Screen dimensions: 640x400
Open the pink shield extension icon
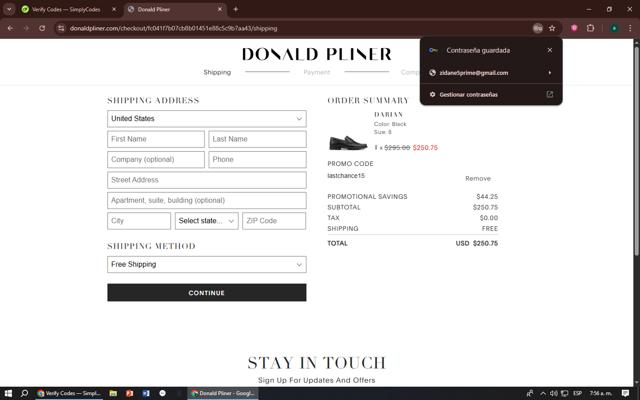[x=574, y=28]
